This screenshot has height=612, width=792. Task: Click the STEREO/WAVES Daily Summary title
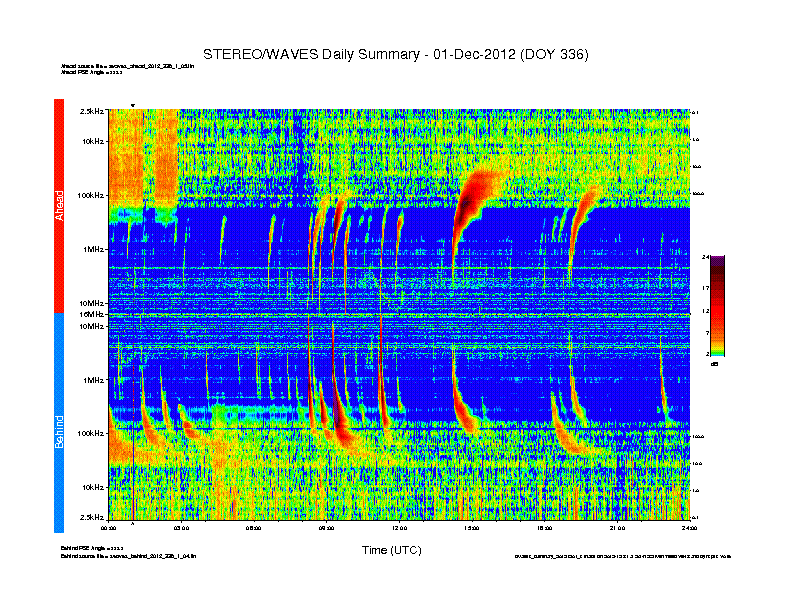[x=395, y=53]
